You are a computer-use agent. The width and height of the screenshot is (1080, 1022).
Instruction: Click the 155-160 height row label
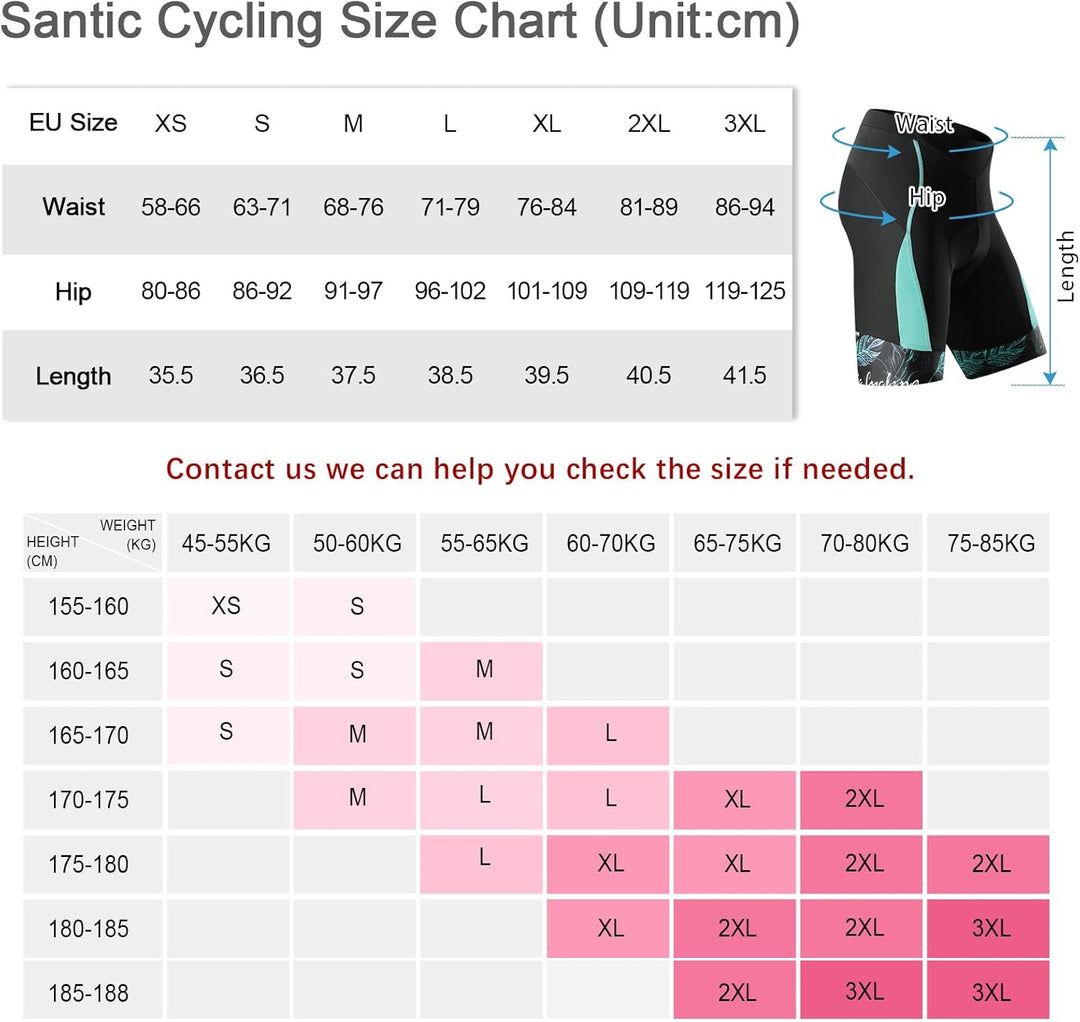(x=89, y=607)
